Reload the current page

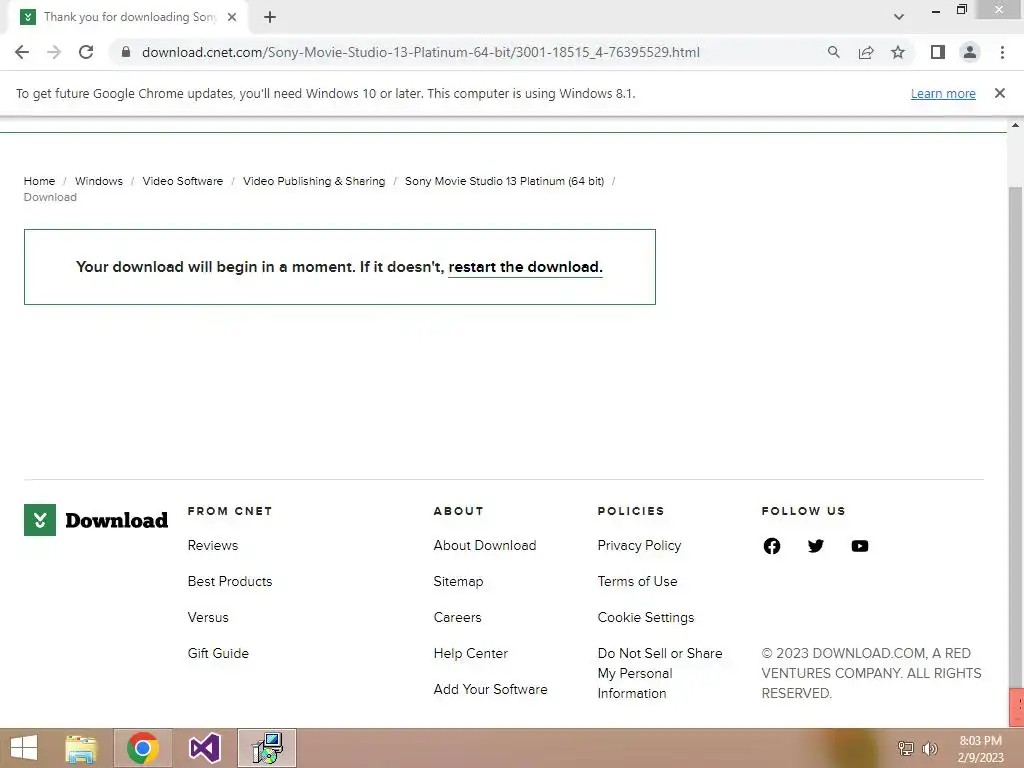click(x=86, y=52)
